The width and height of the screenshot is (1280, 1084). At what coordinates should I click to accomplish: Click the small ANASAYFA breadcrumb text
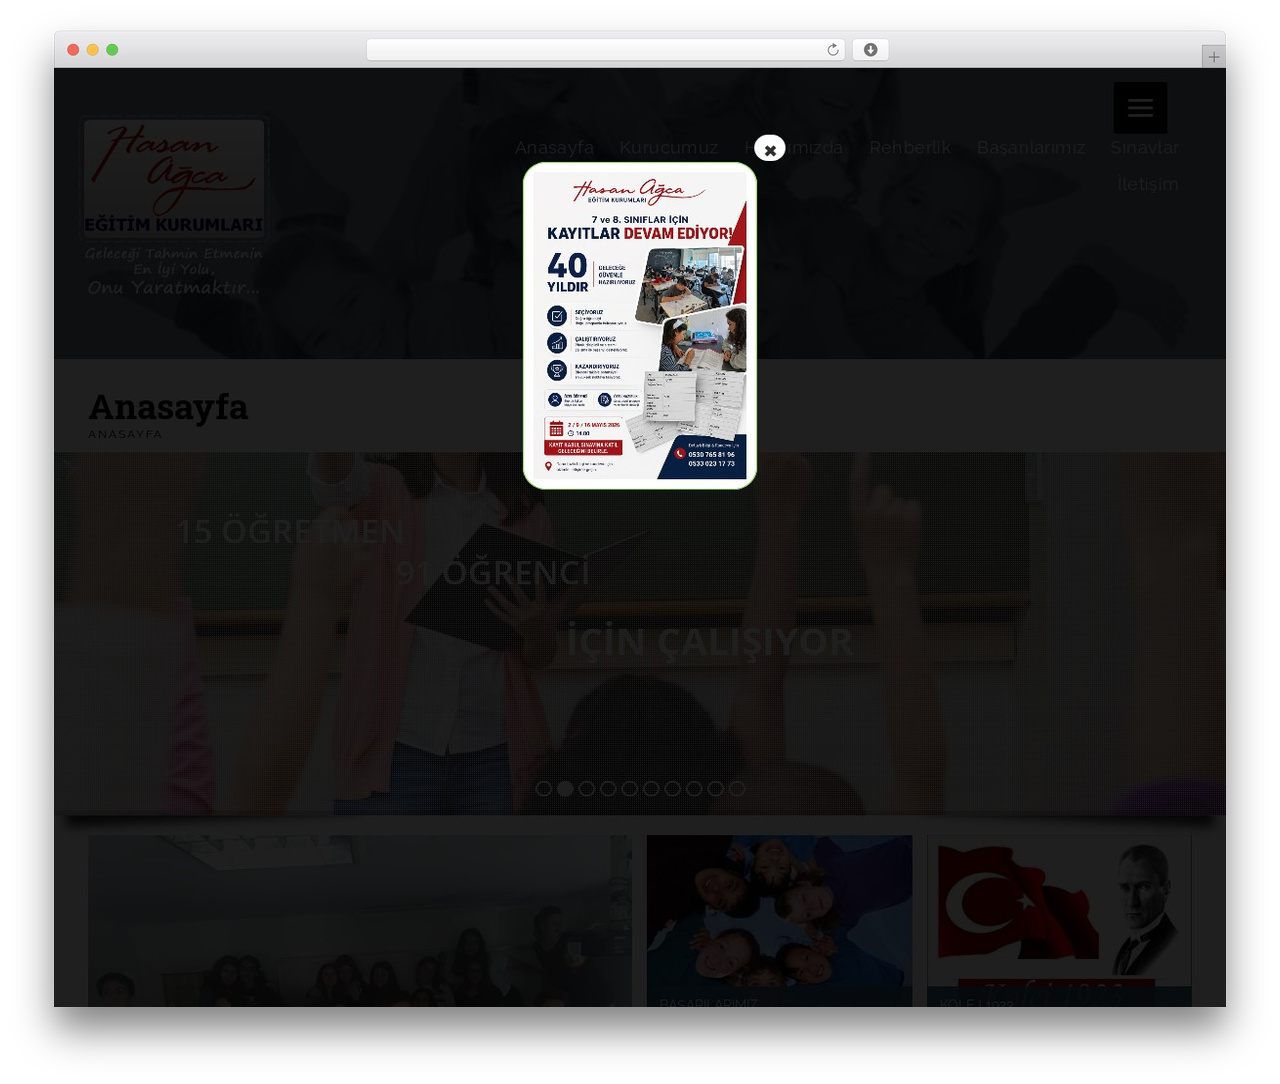pyautogui.click(x=125, y=434)
